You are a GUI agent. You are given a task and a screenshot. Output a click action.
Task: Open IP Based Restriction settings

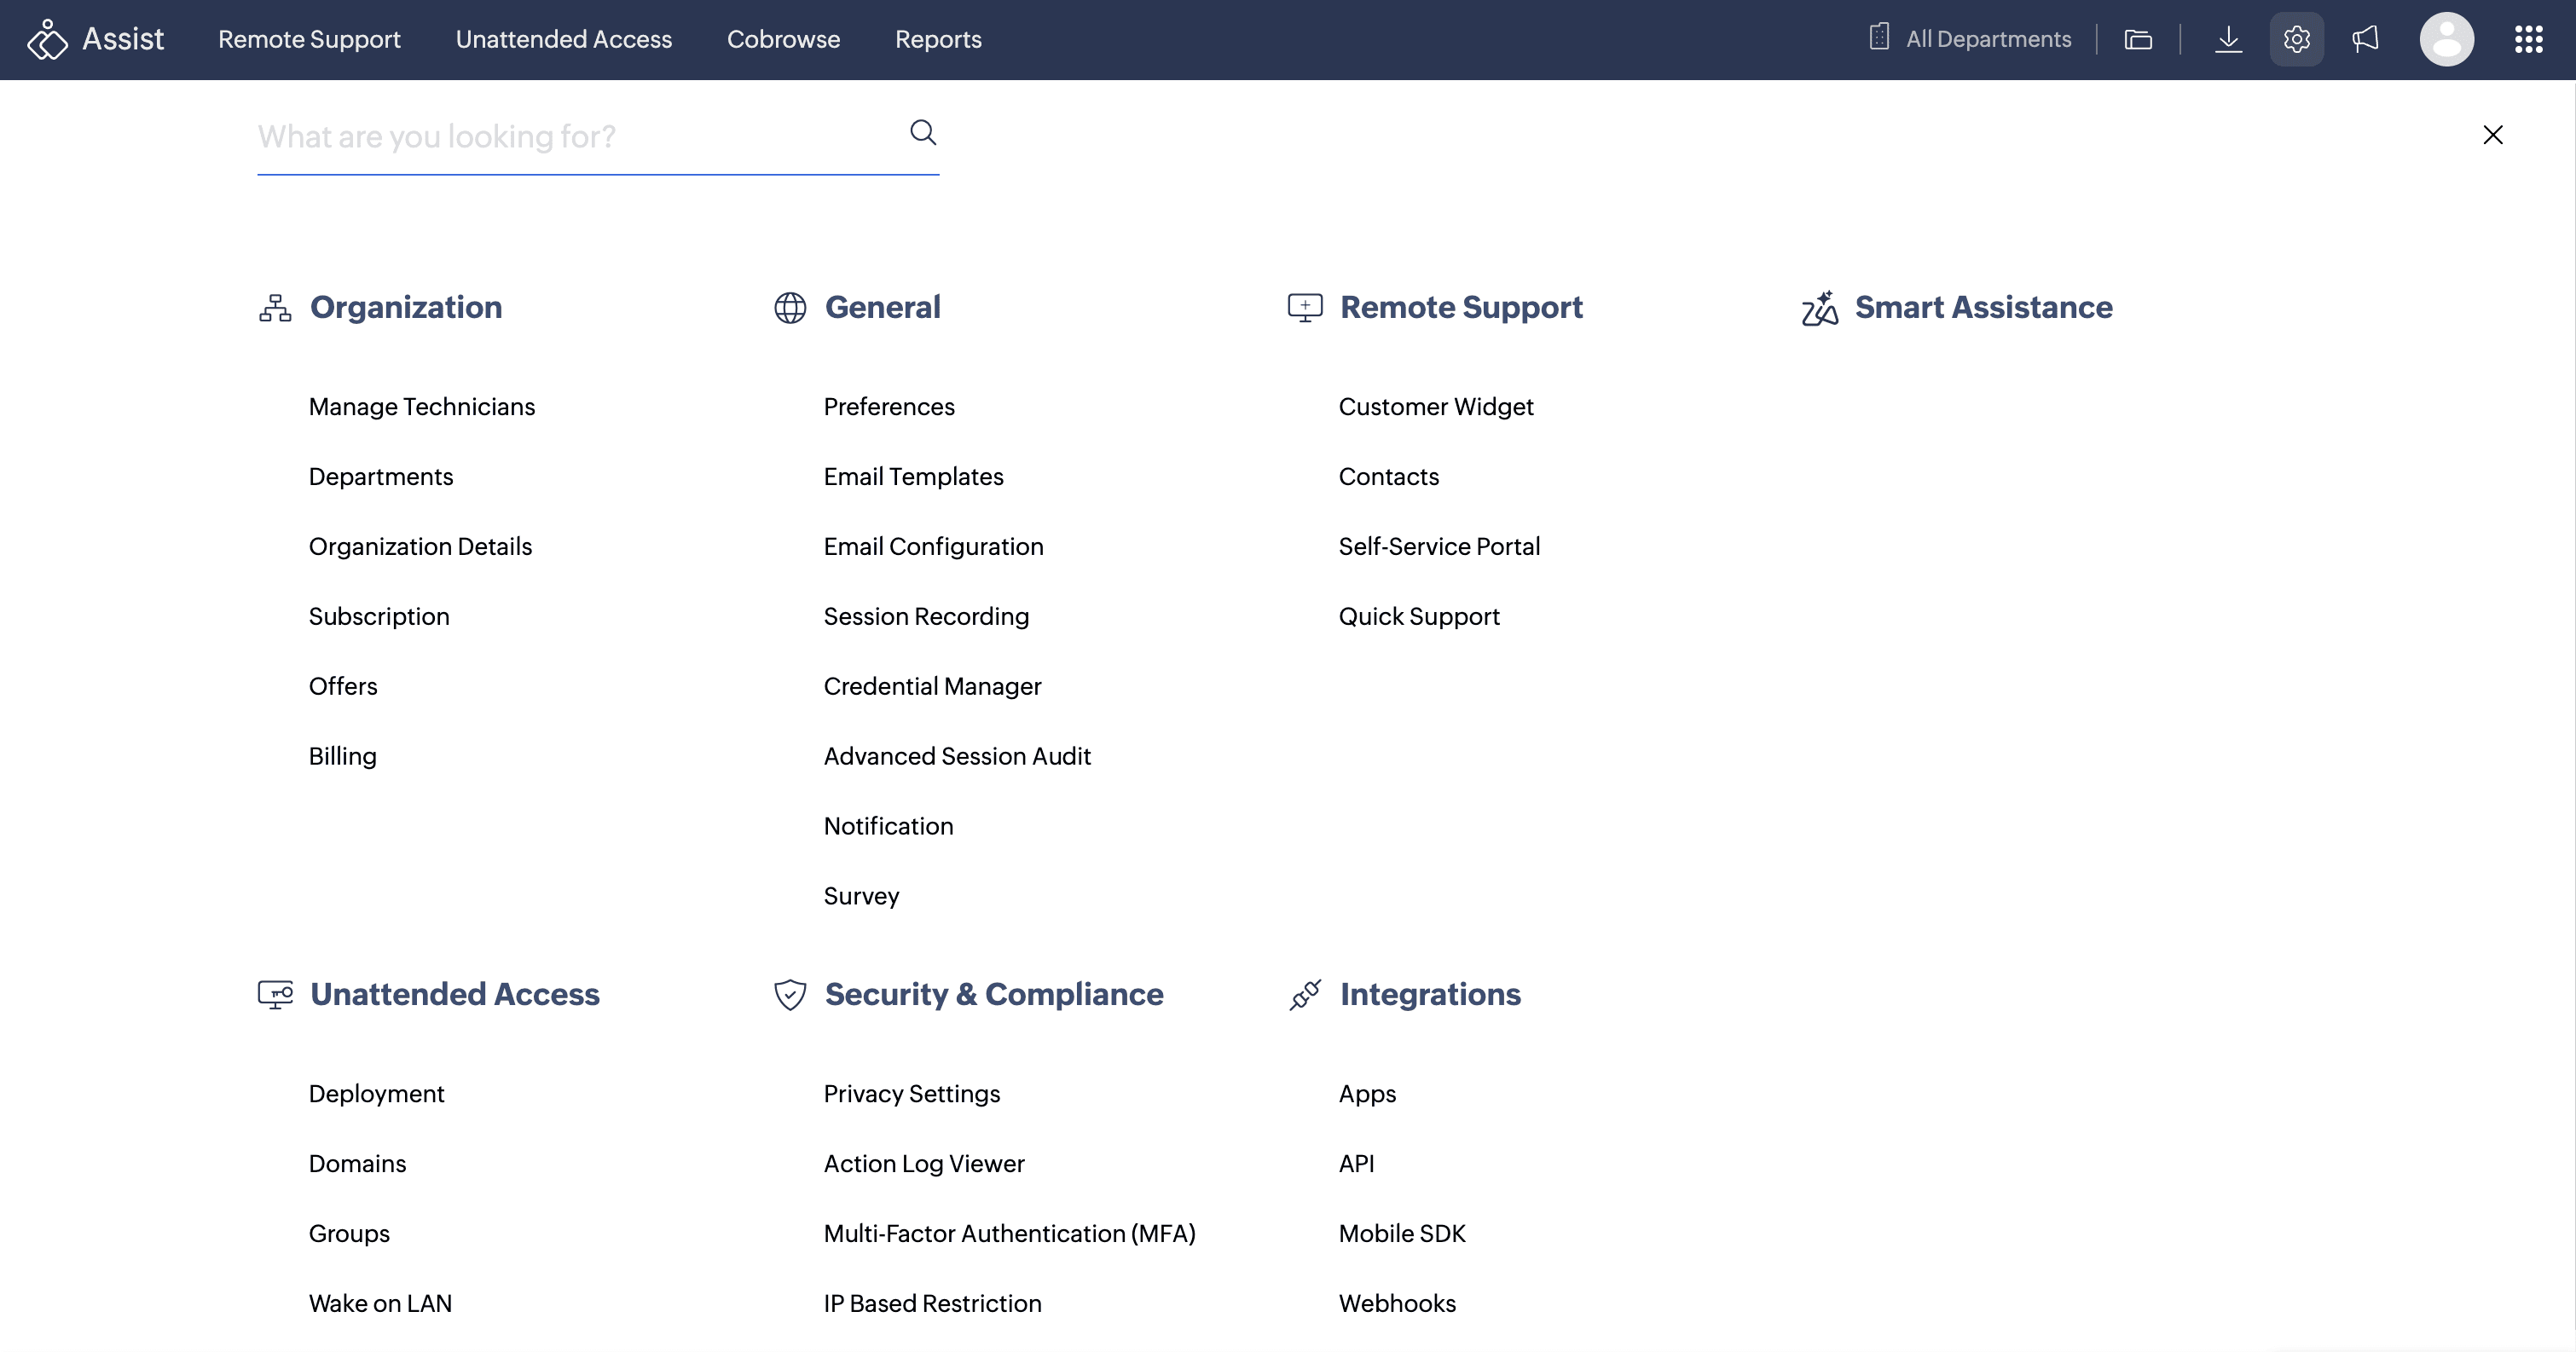click(933, 1304)
